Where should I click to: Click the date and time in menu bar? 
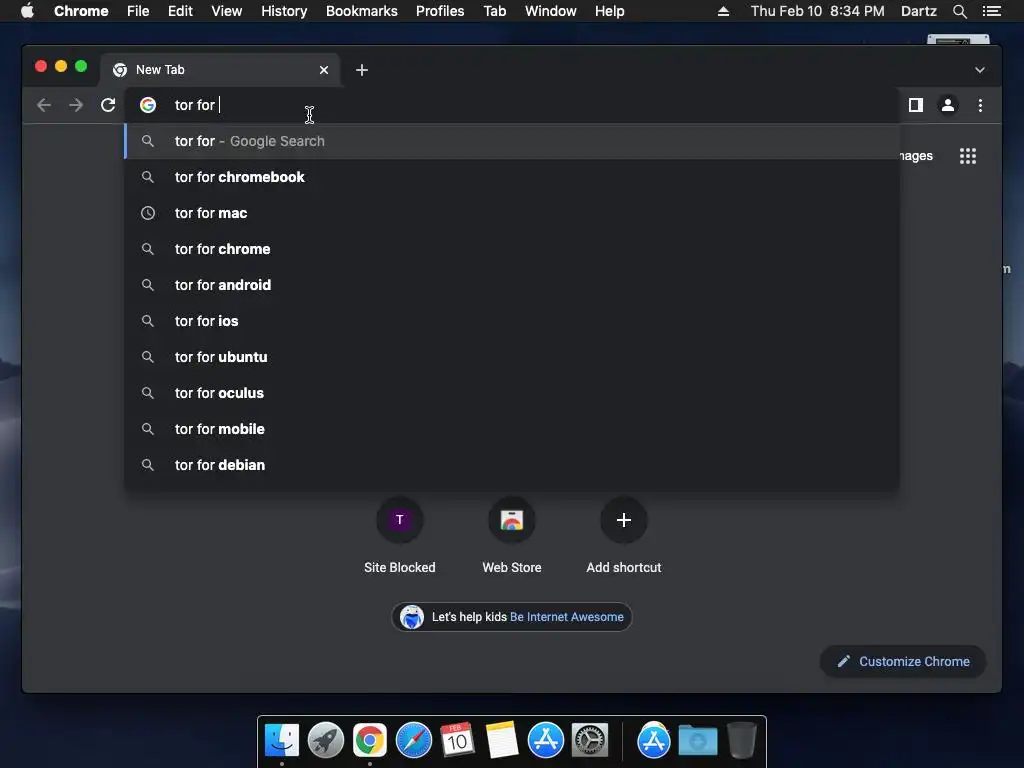tap(817, 11)
